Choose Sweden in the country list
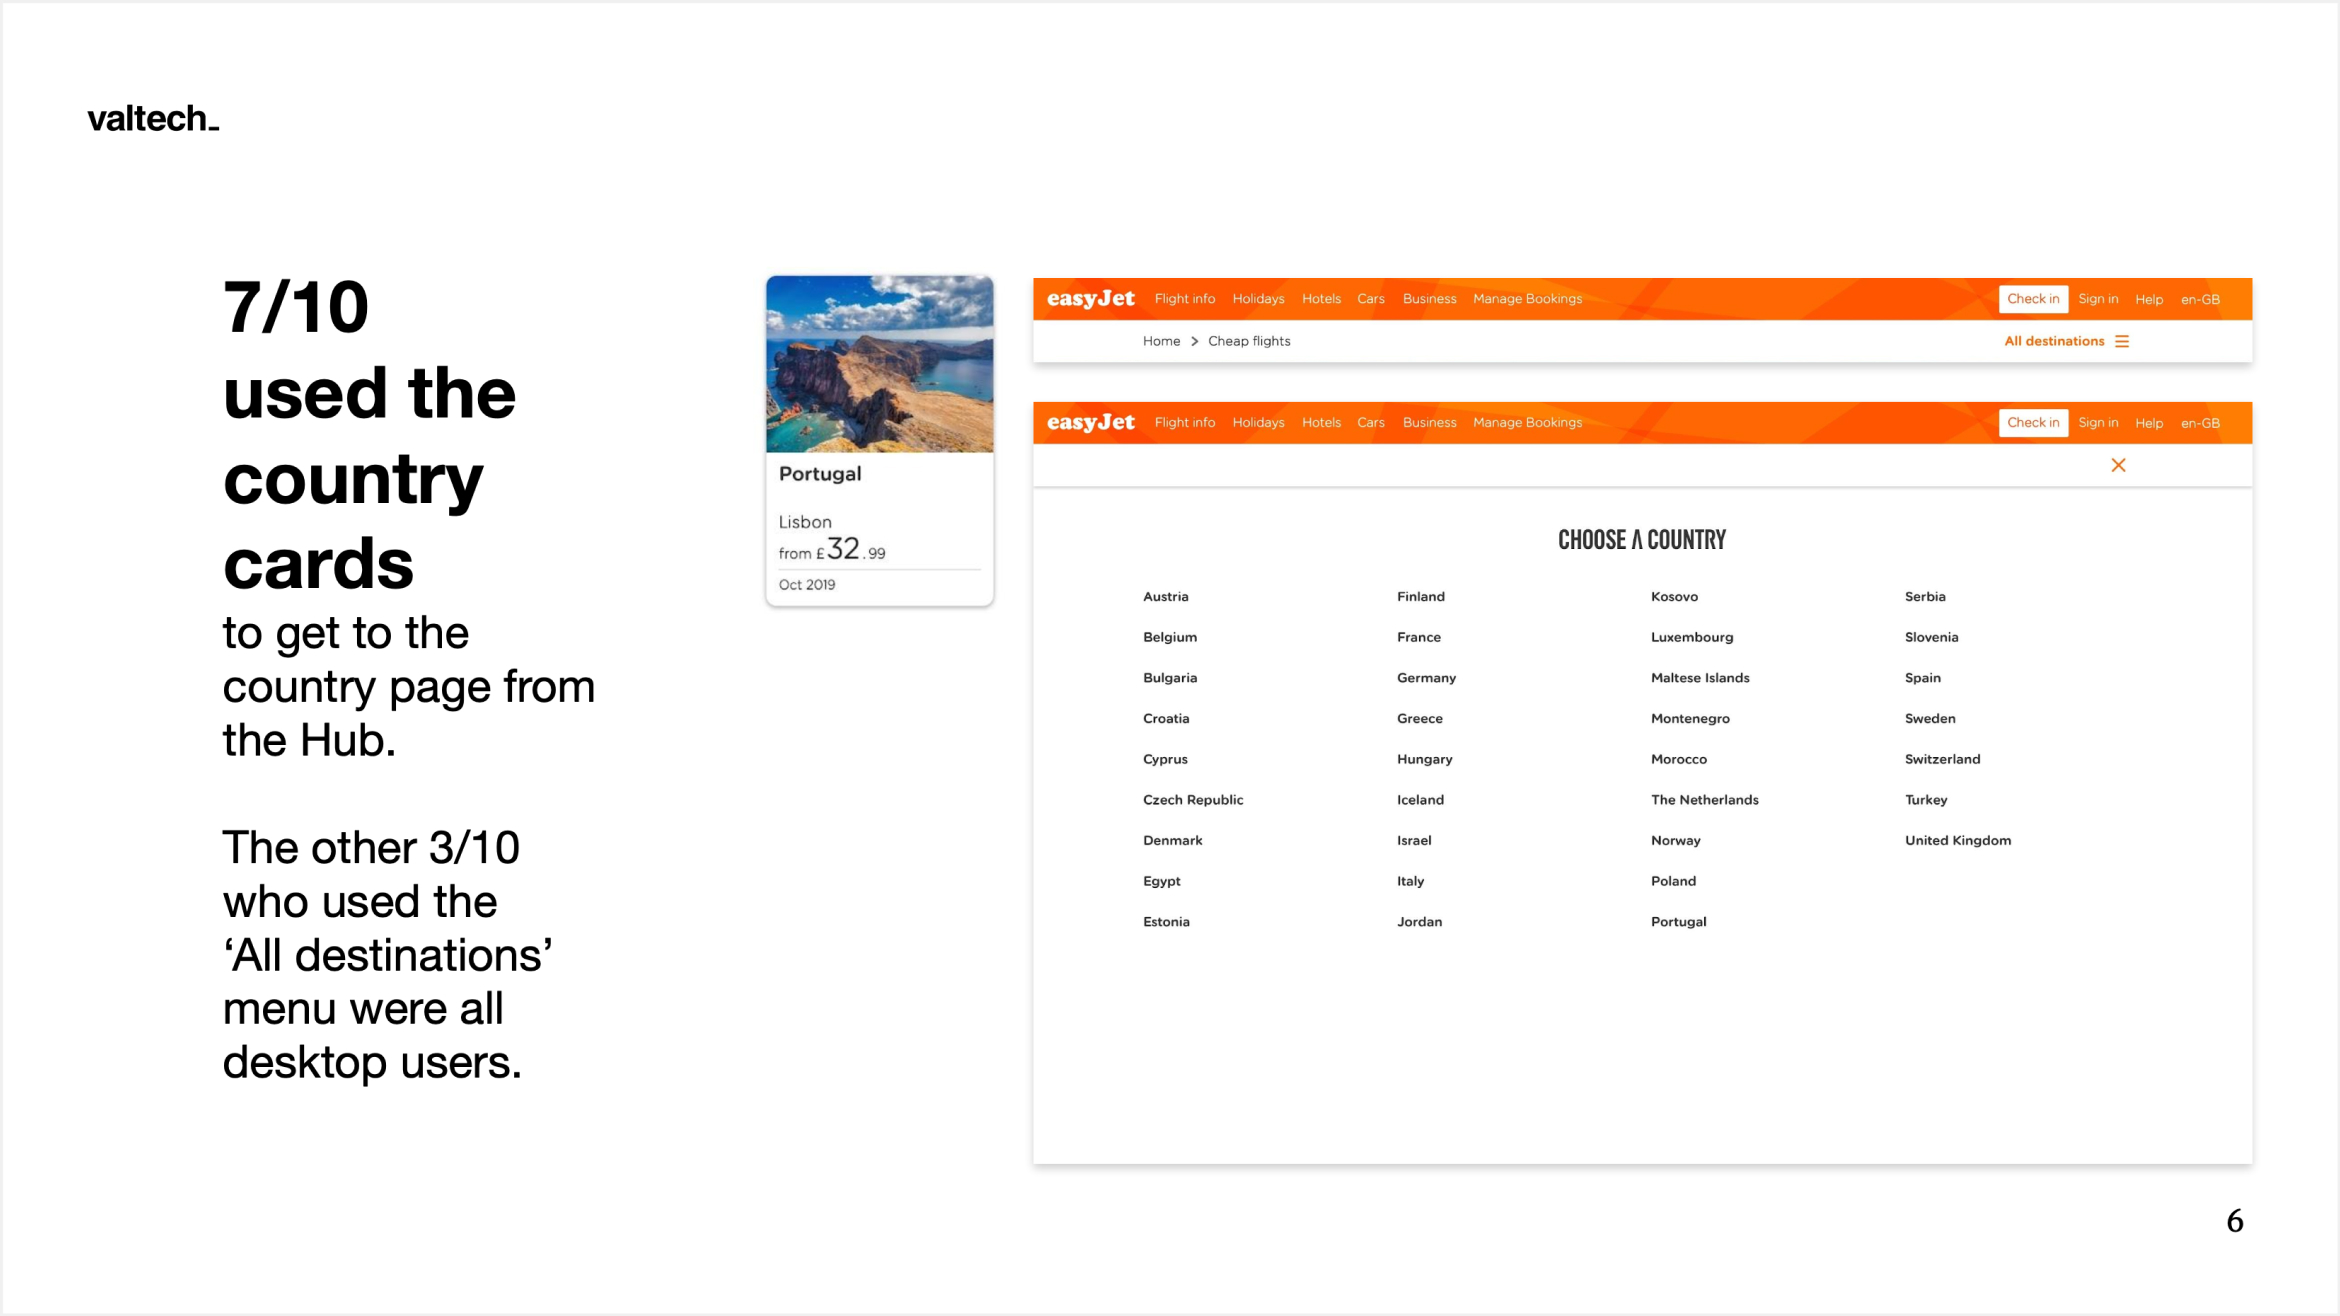The image size is (2340, 1316). (x=1930, y=719)
